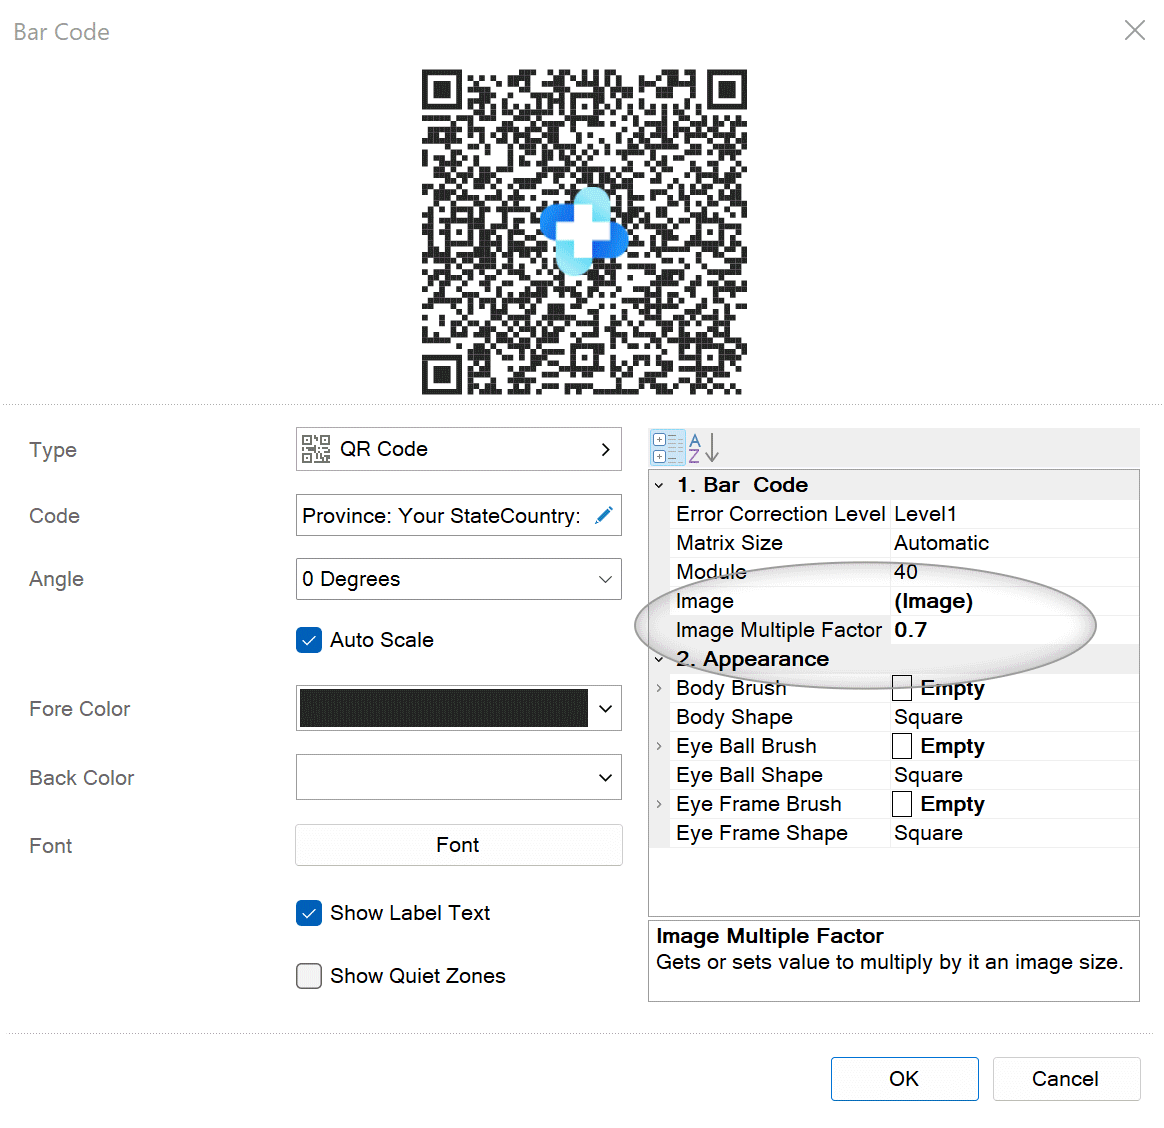The width and height of the screenshot is (1164, 1128).
Task: Click the X close icon of Bar Code dialog
Action: [1134, 30]
